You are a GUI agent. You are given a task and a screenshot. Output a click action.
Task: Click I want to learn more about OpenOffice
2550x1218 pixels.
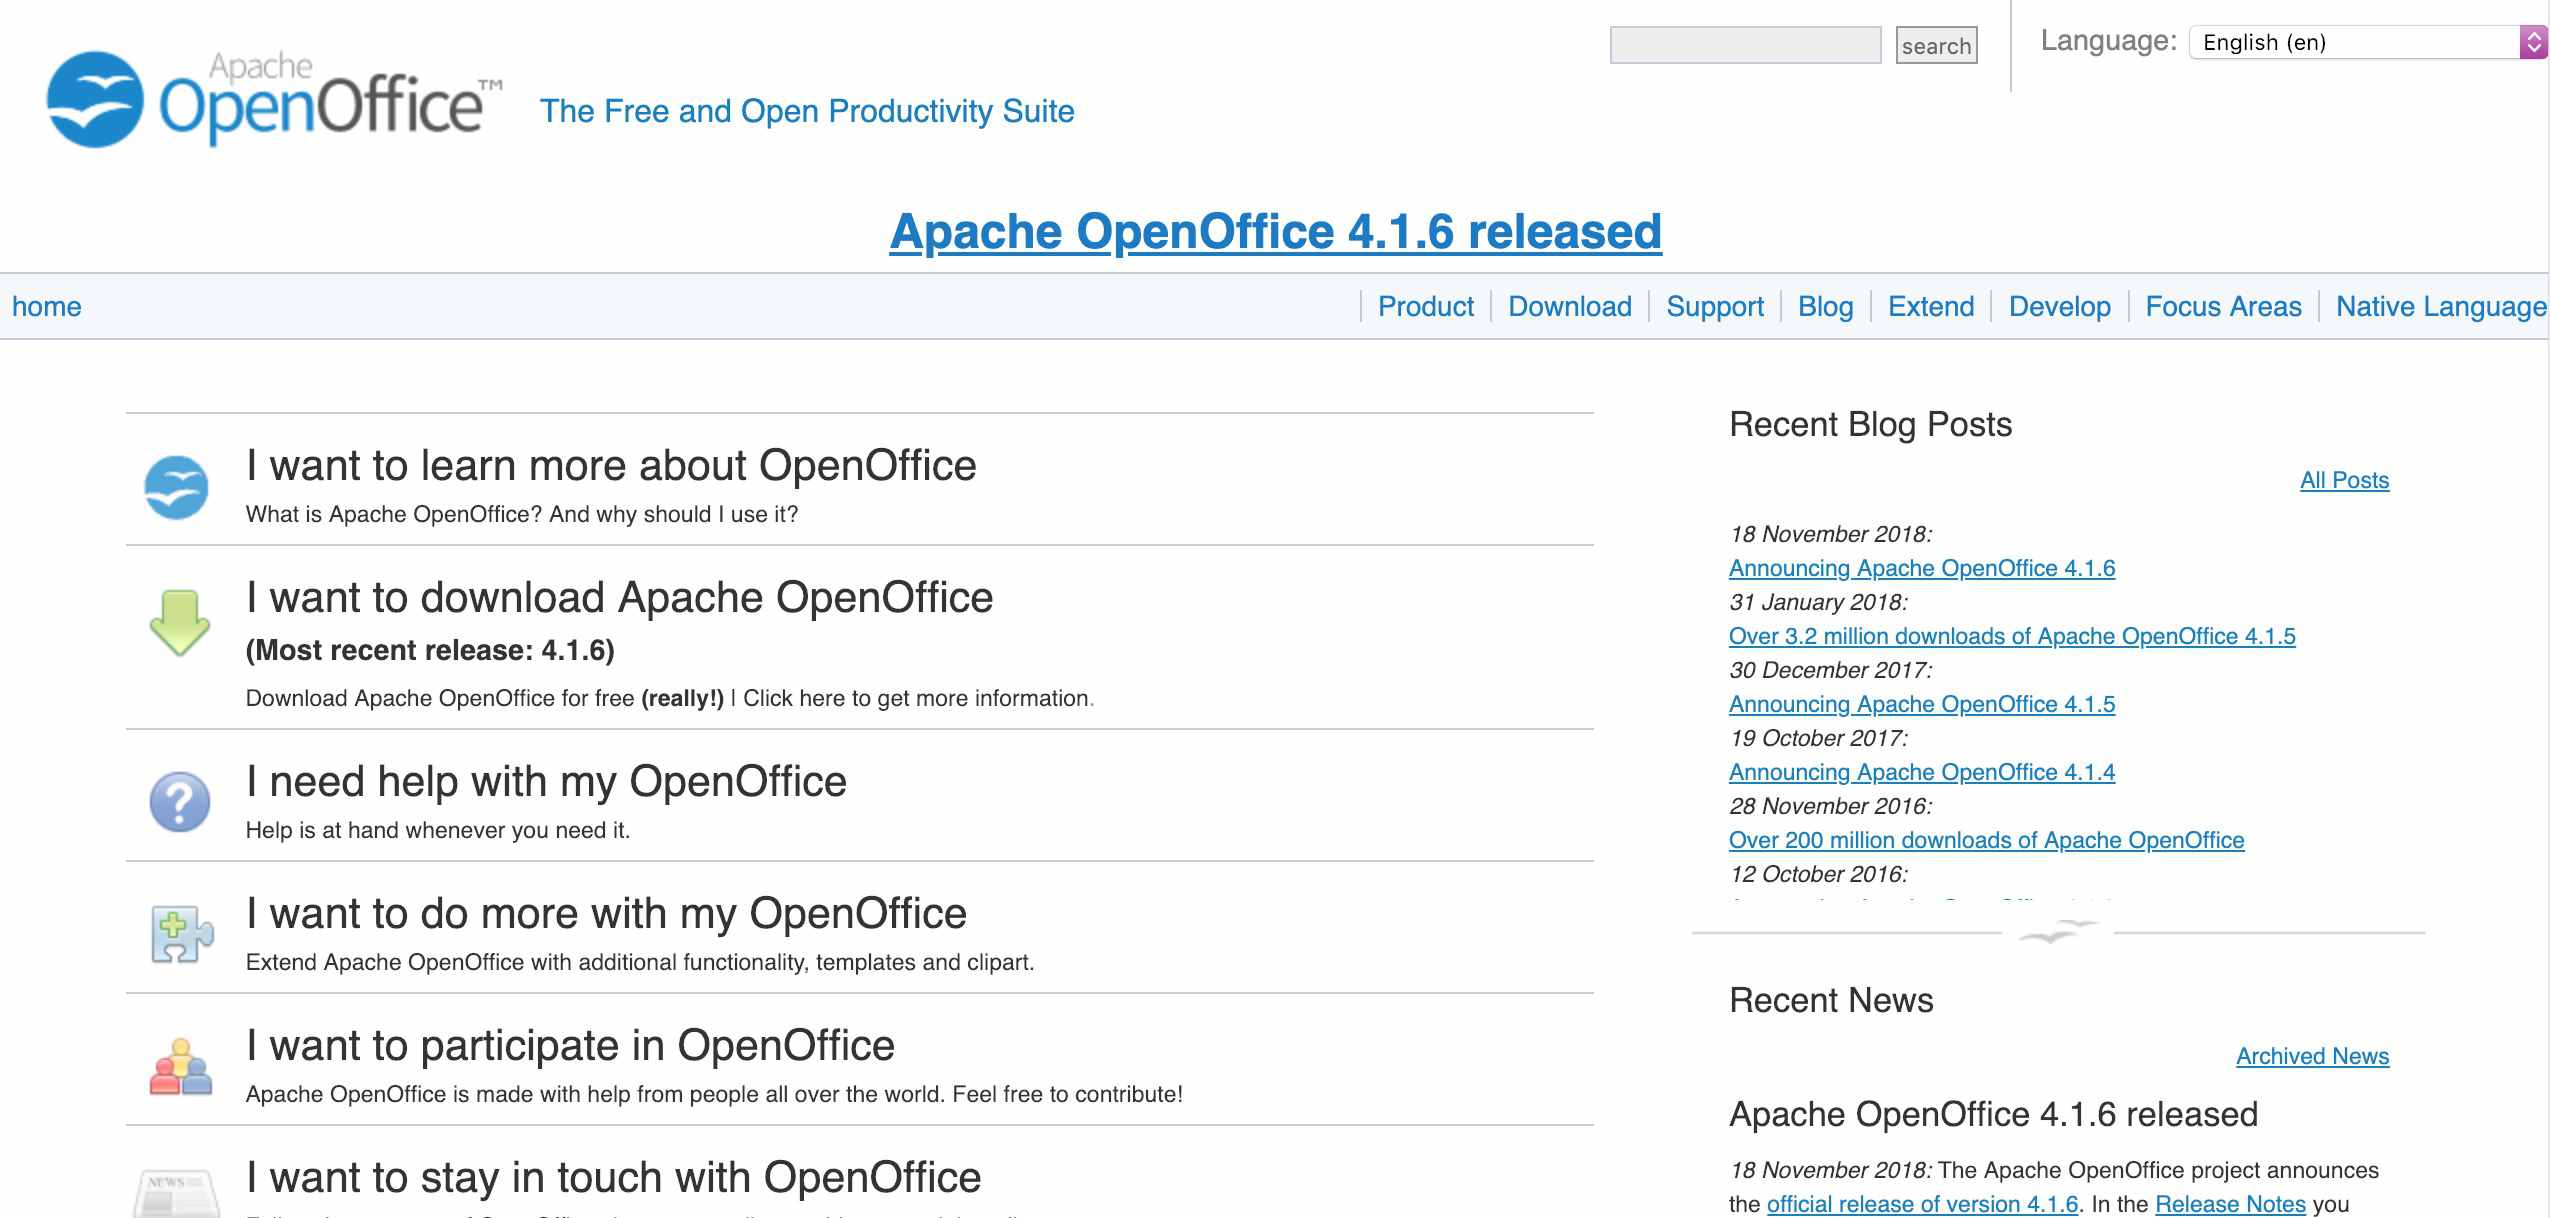coord(611,466)
